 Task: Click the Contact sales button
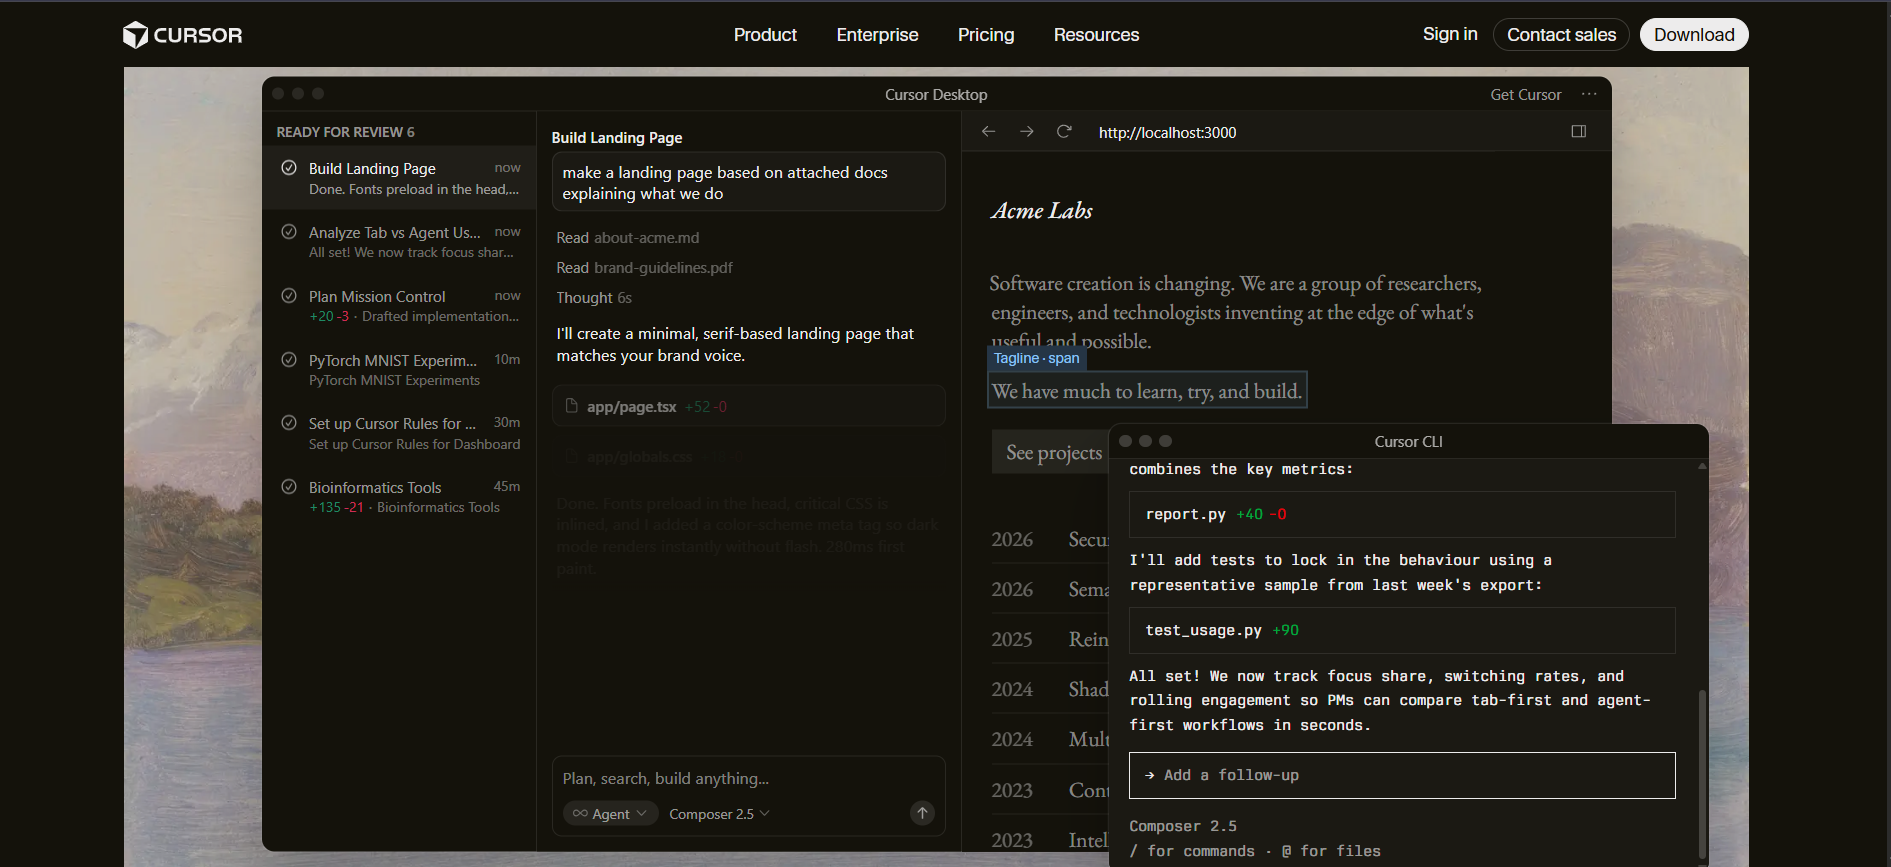1561,35
